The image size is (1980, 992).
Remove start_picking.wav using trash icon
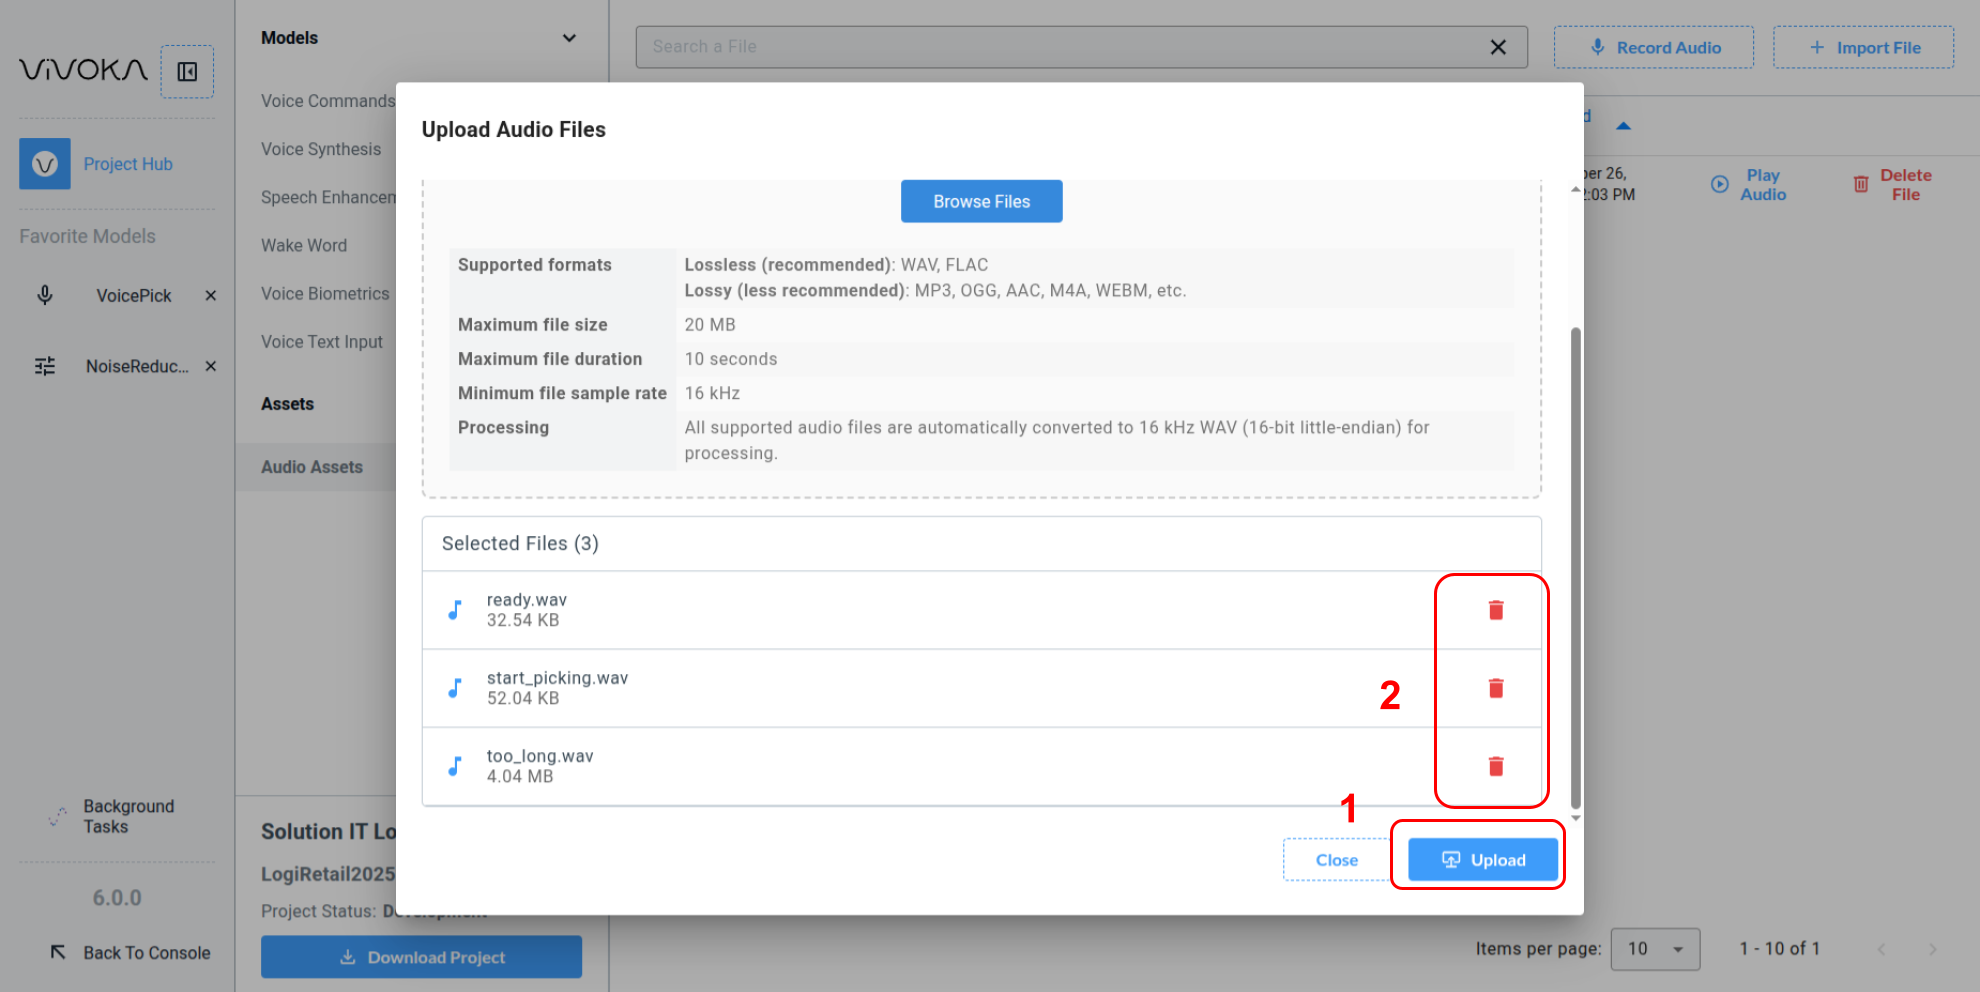pyautogui.click(x=1495, y=688)
